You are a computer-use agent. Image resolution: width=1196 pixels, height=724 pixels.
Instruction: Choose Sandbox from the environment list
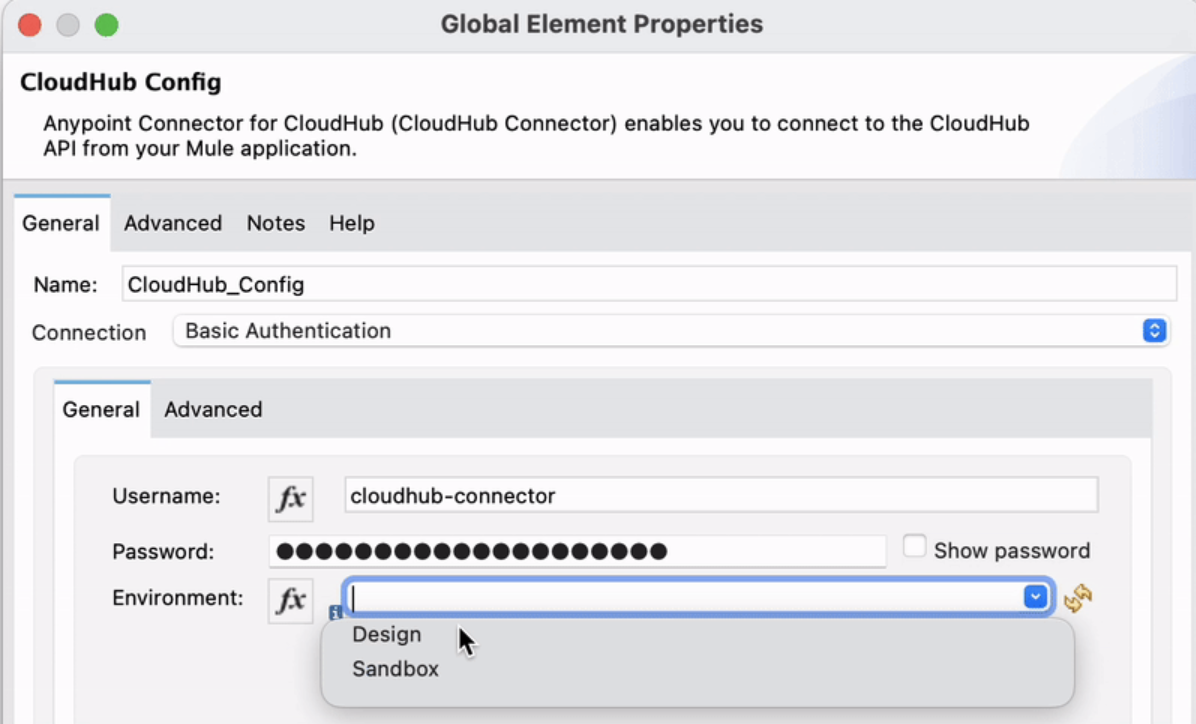(x=395, y=669)
